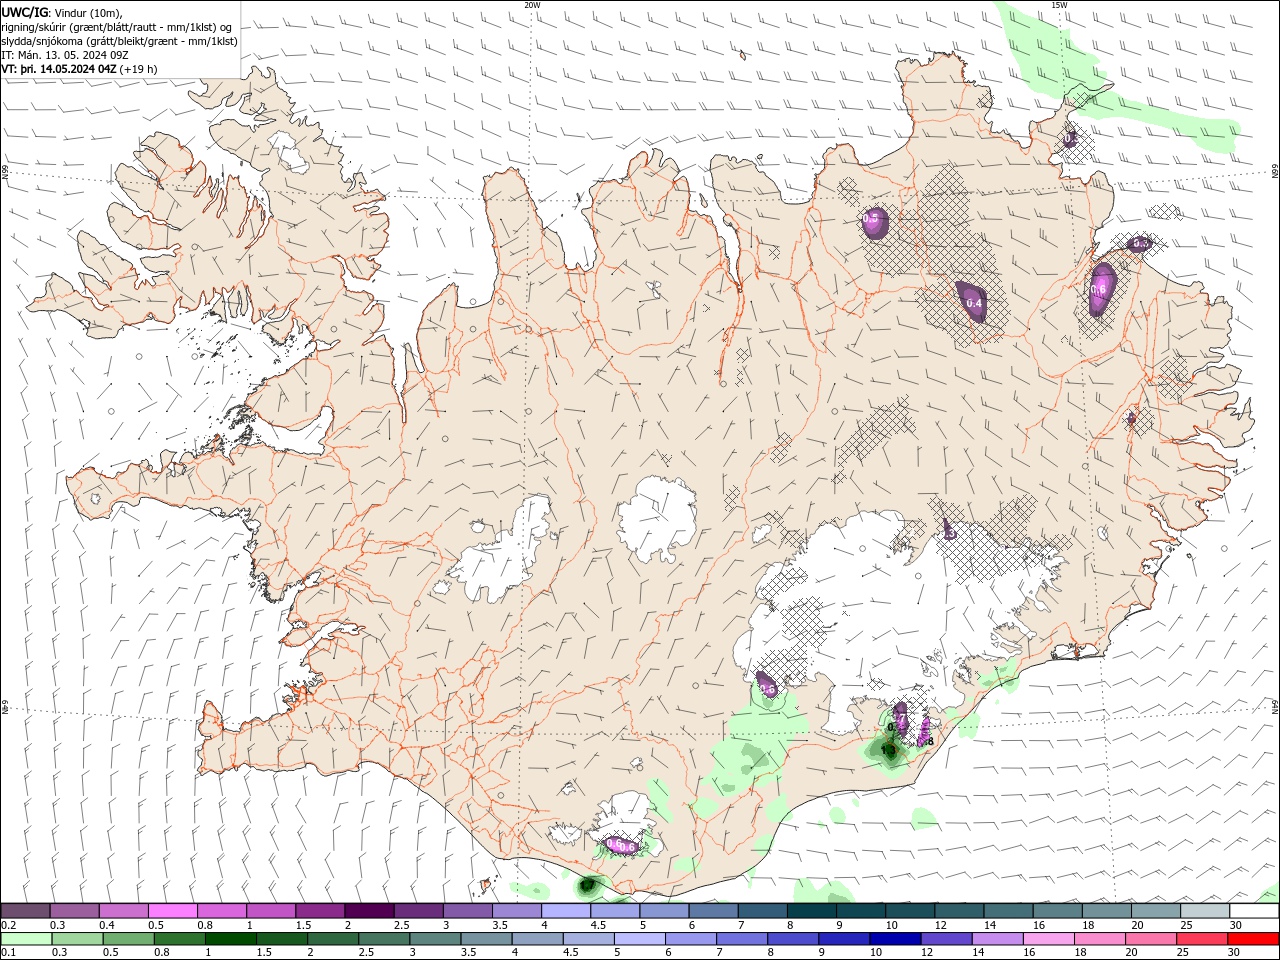Click the 15W longitude label at top
The image size is (1280, 960).
pyautogui.click(x=1059, y=5)
